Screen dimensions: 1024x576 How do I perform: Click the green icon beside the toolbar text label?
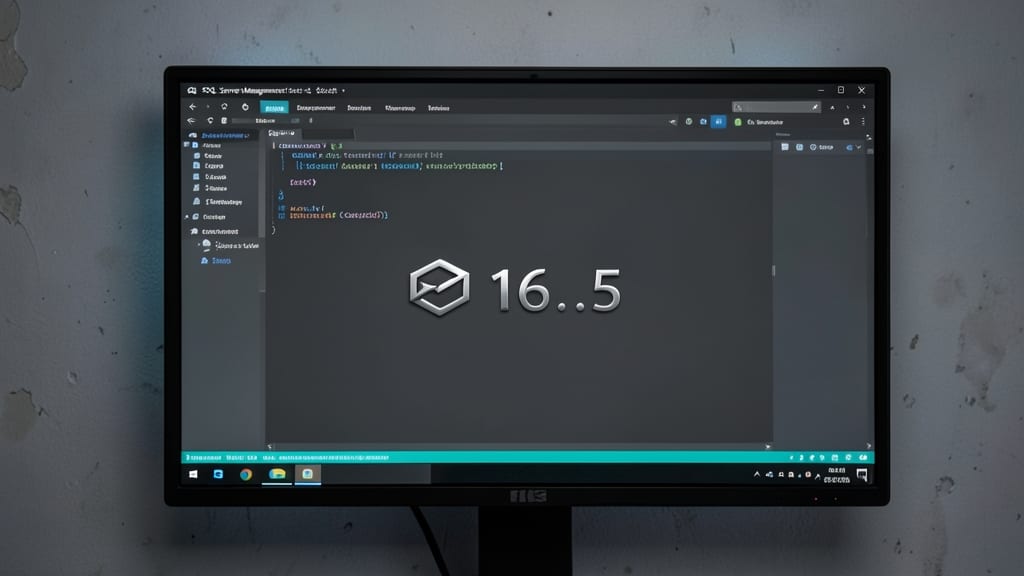738,122
